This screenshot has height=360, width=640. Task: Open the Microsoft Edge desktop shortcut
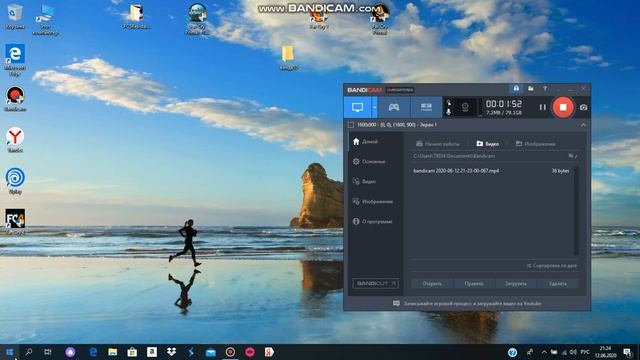click(15, 60)
